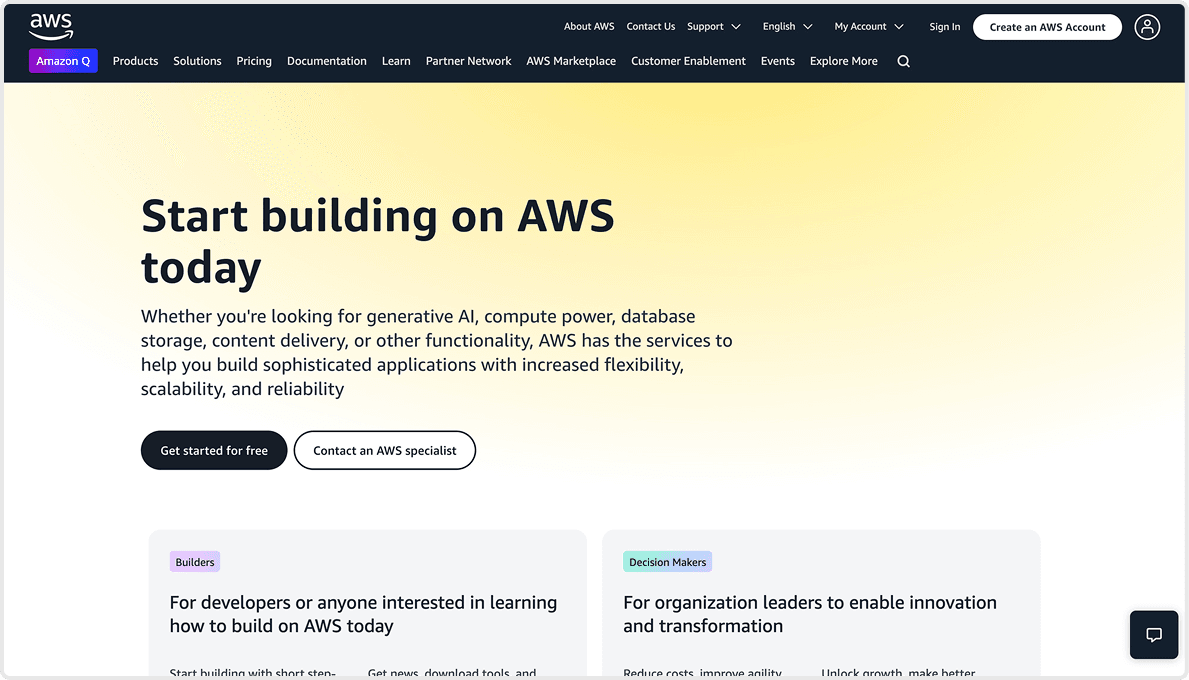The image size is (1189, 680).
Task: Open the search magnifier icon
Action: point(903,61)
